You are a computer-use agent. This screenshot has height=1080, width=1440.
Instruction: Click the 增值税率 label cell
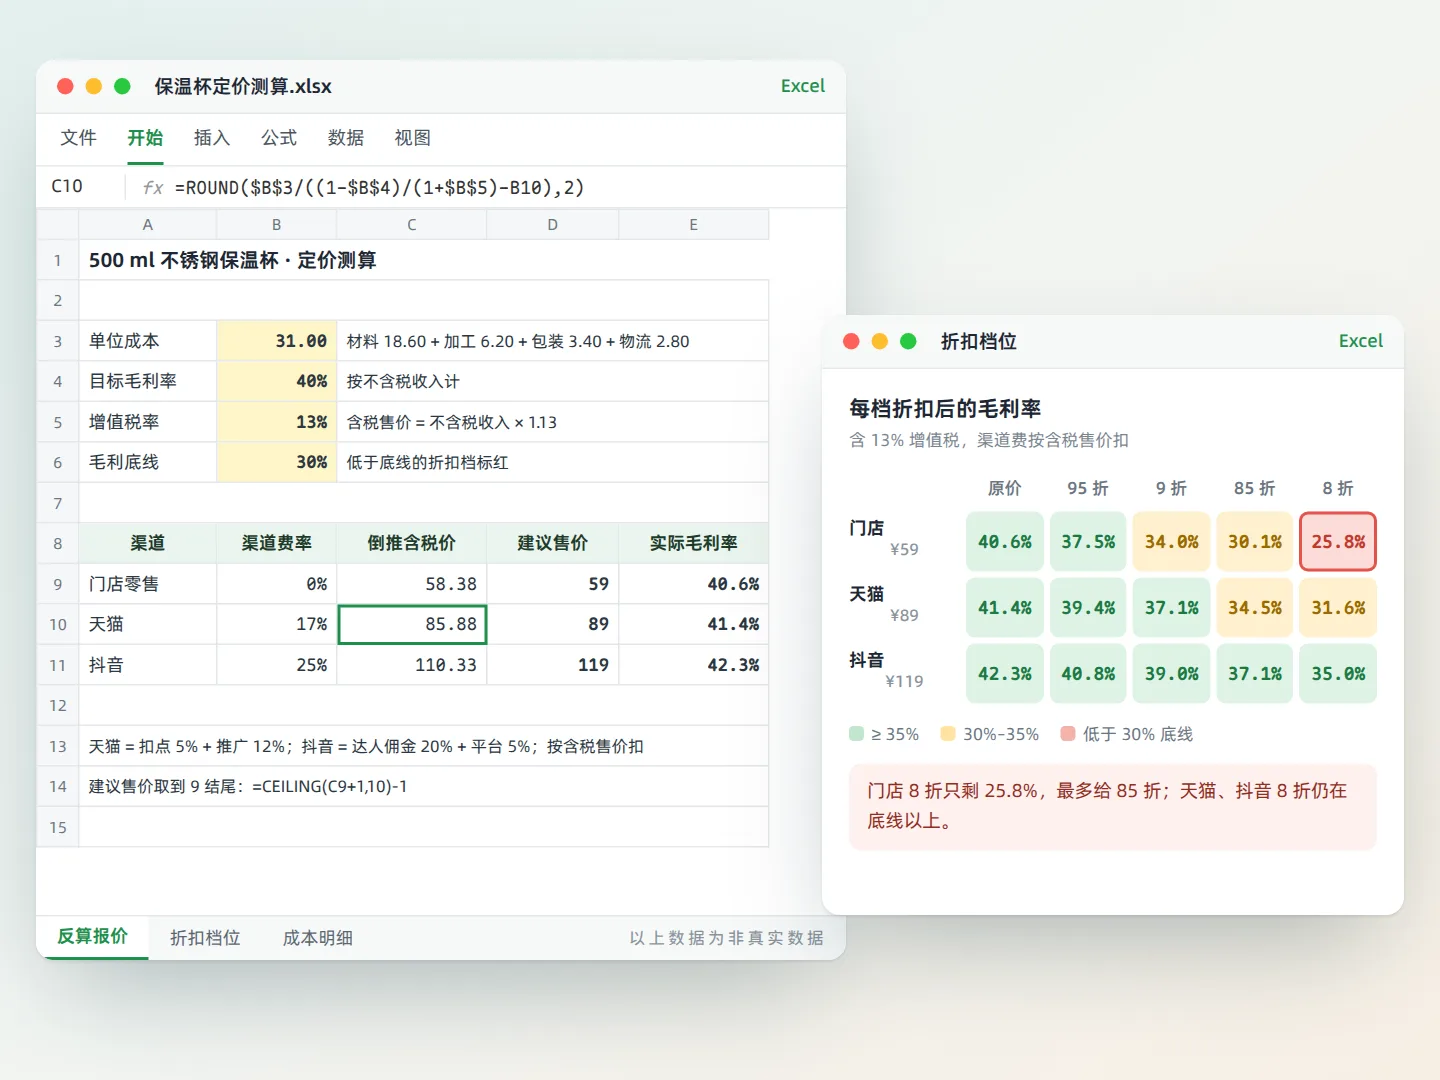pyautogui.click(x=147, y=422)
